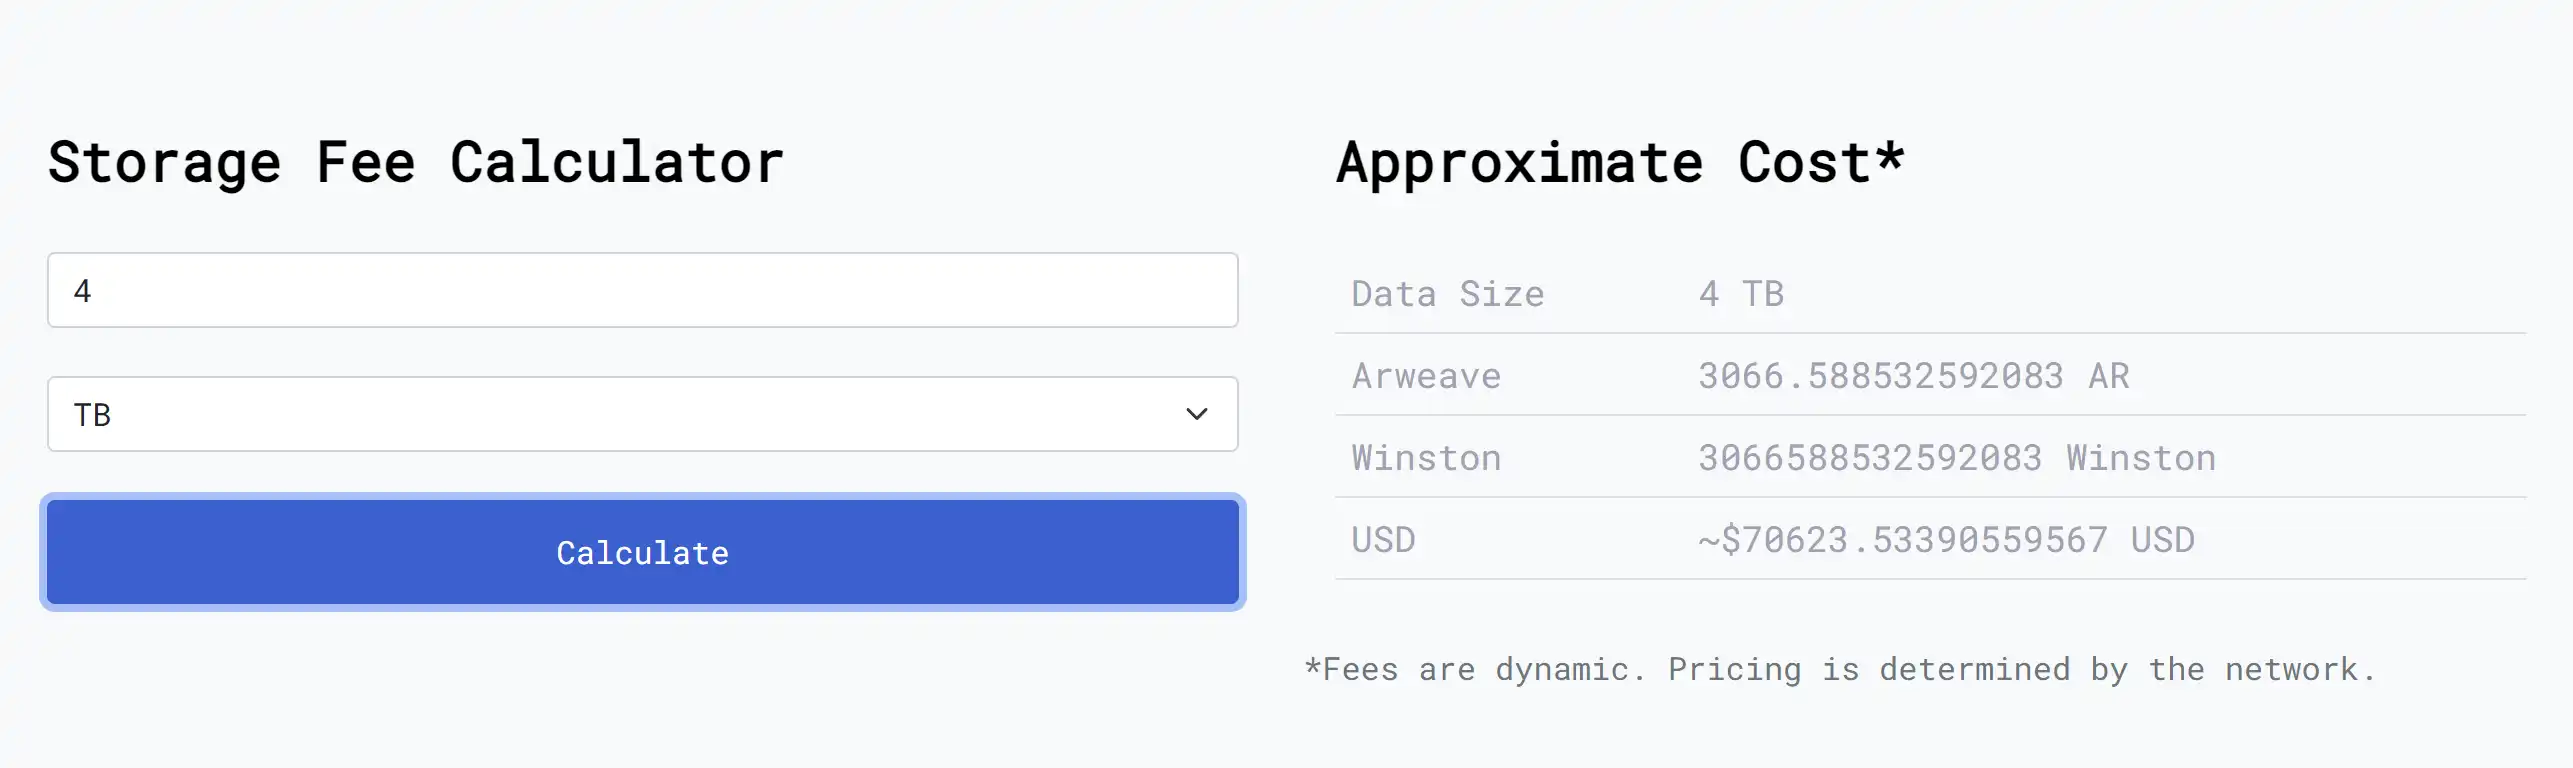Click the 4 TB data size value
The height and width of the screenshot is (768, 2573).
[x=1741, y=294]
